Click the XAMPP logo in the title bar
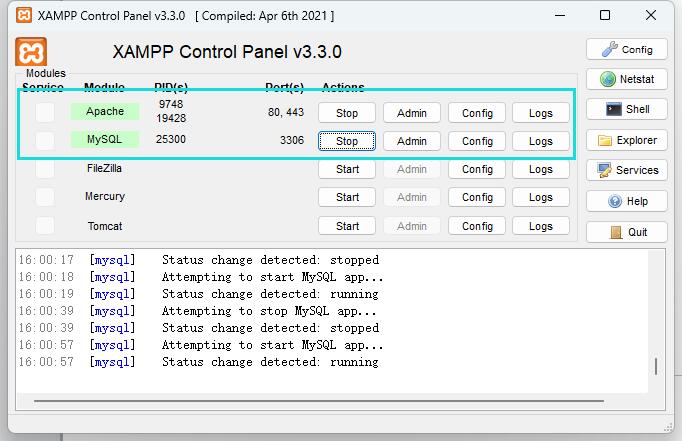The height and width of the screenshot is (441, 682). (x=24, y=15)
